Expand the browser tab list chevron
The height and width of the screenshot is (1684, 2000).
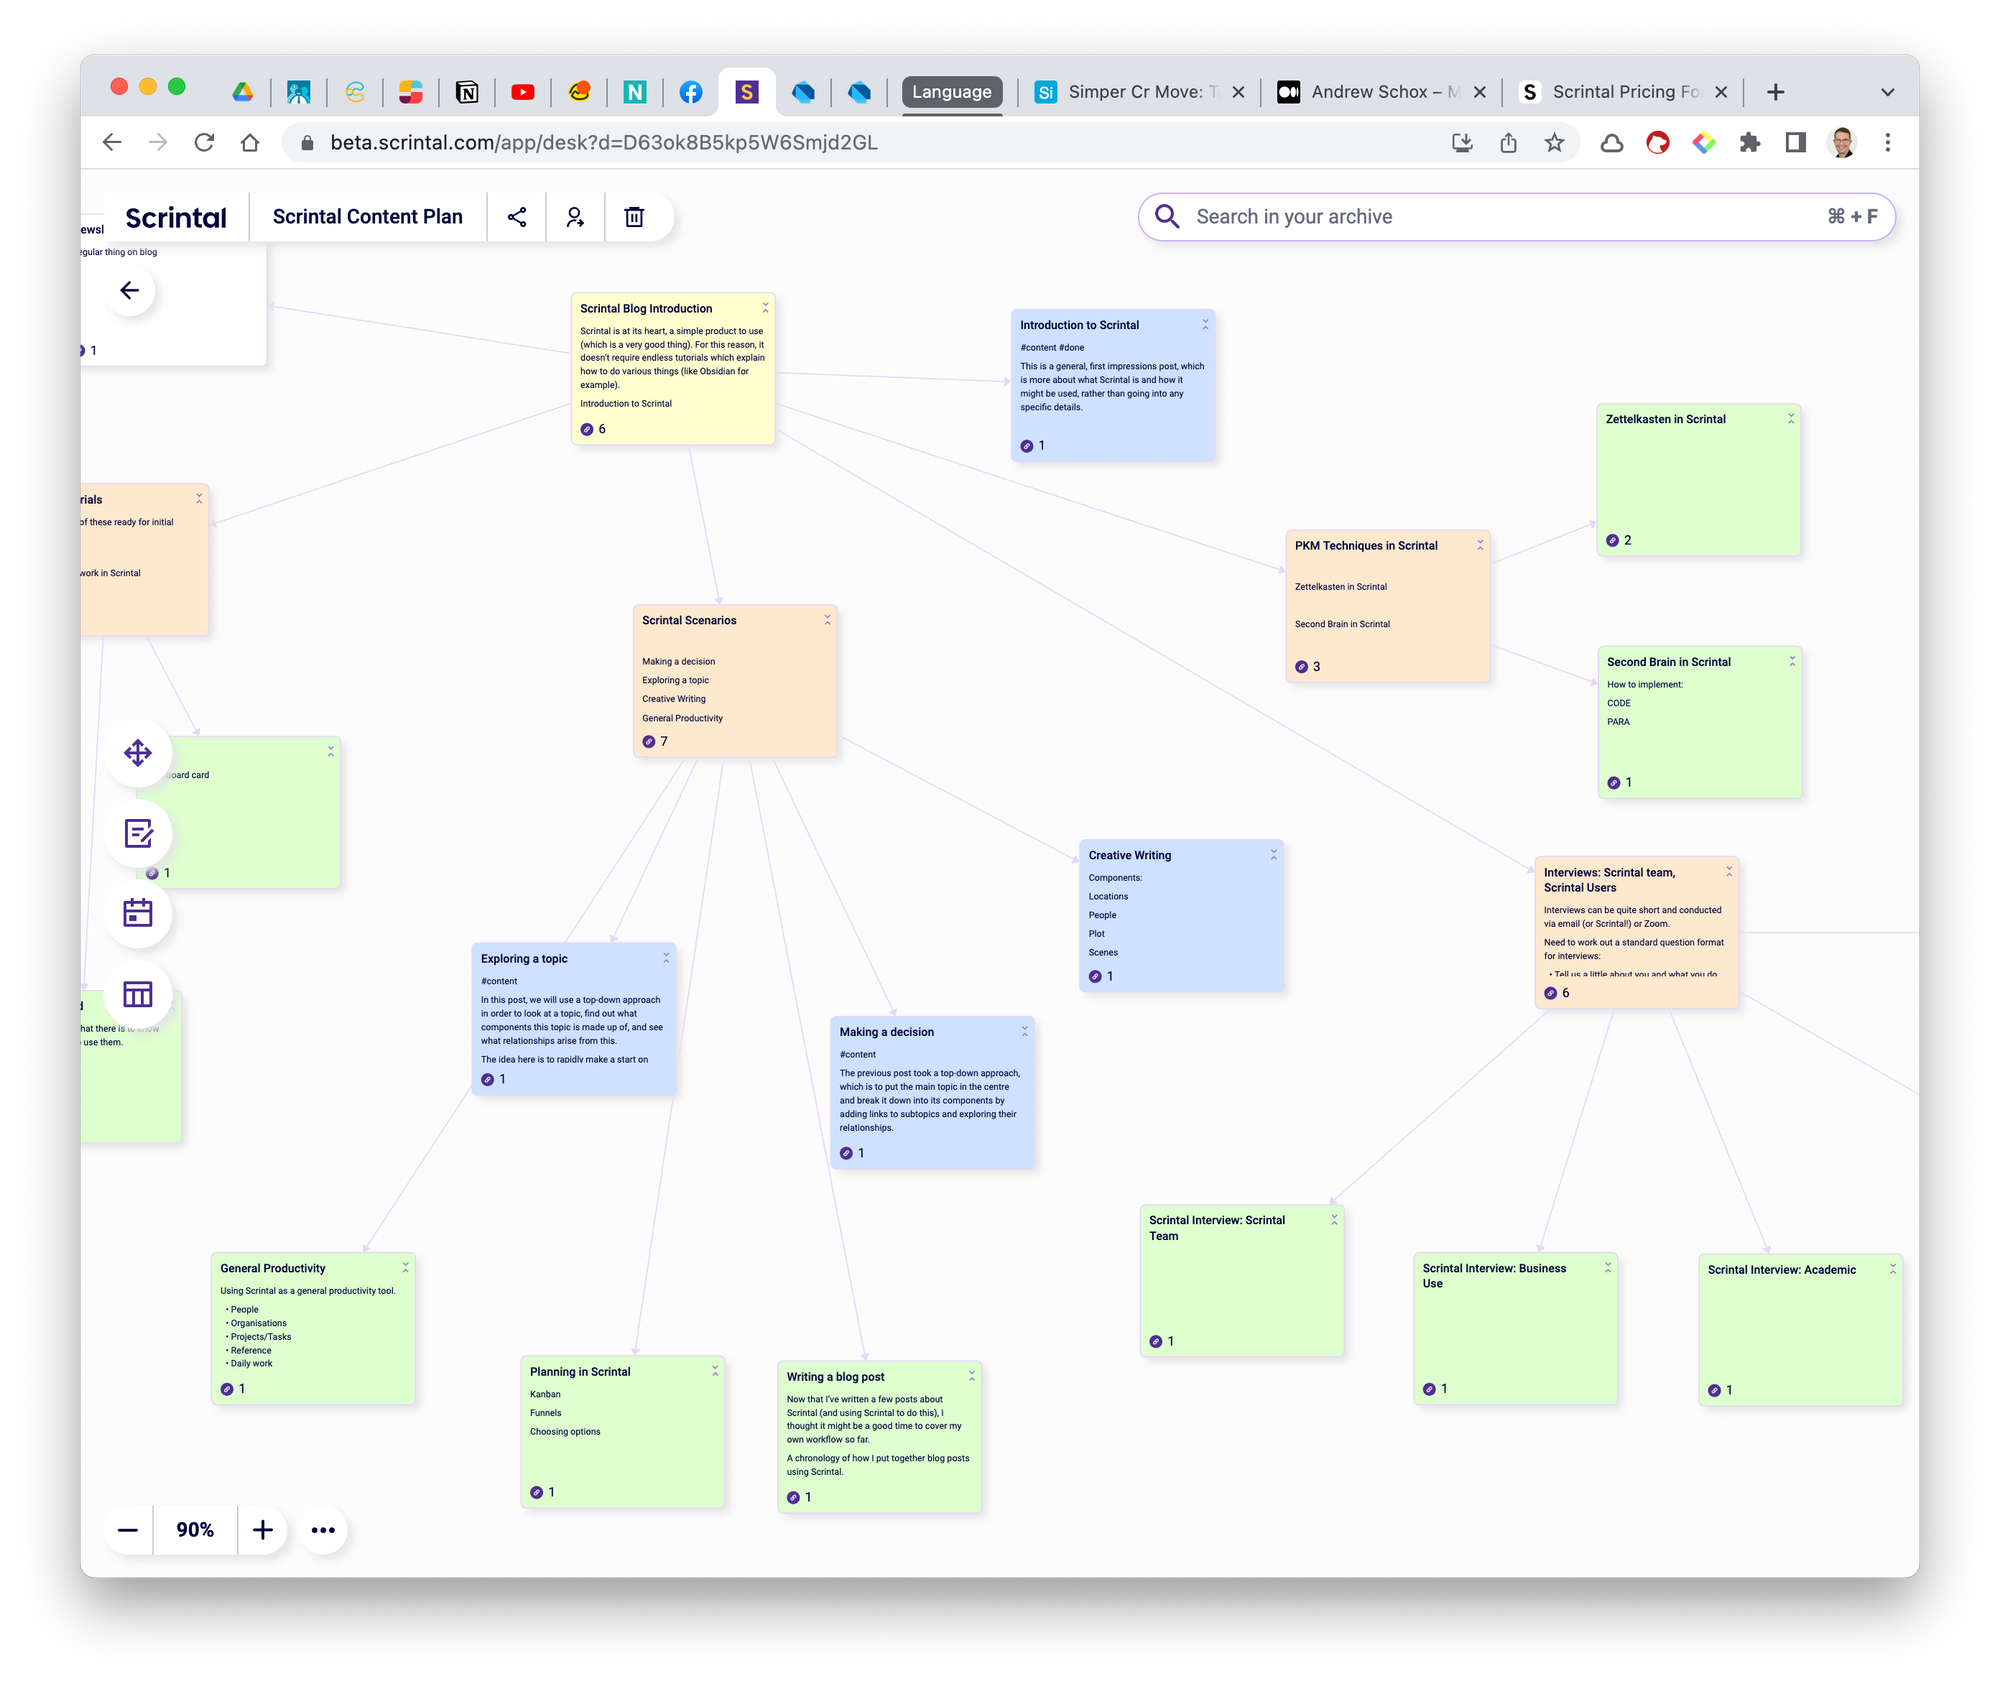click(1887, 92)
